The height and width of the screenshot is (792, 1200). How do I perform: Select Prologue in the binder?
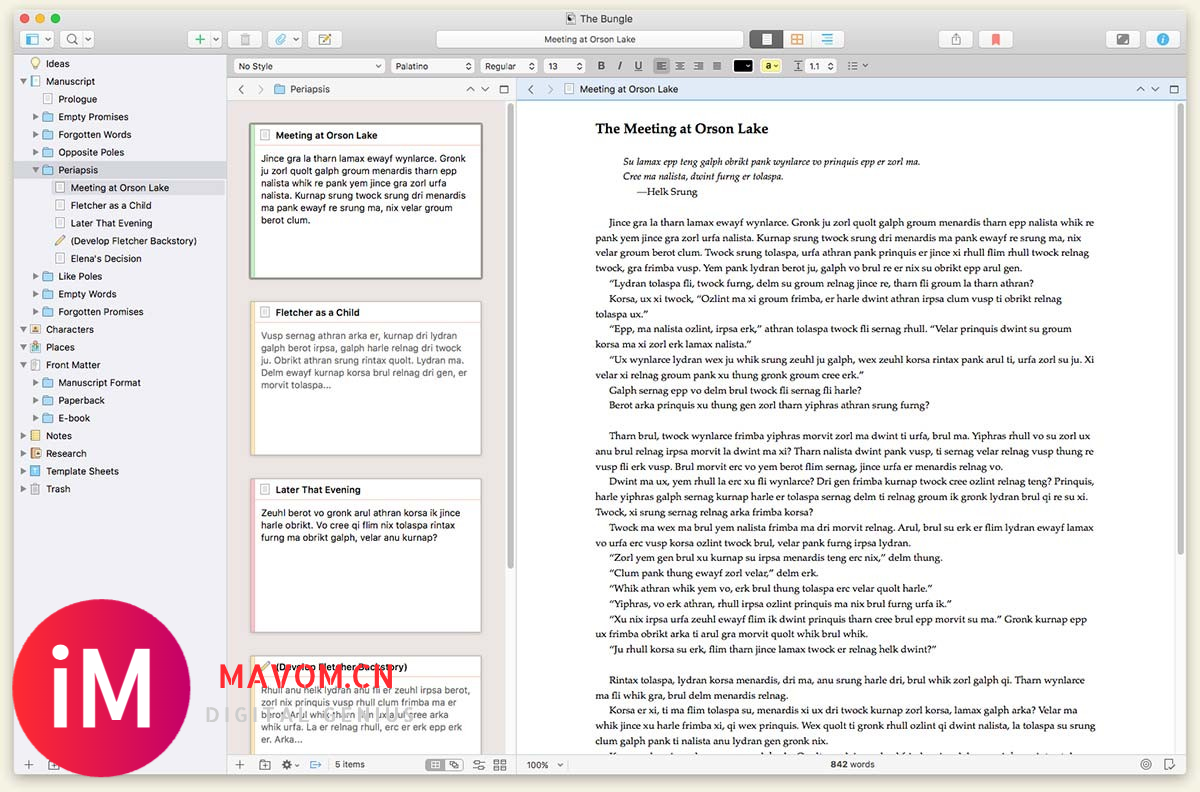pyautogui.click(x=78, y=99)
